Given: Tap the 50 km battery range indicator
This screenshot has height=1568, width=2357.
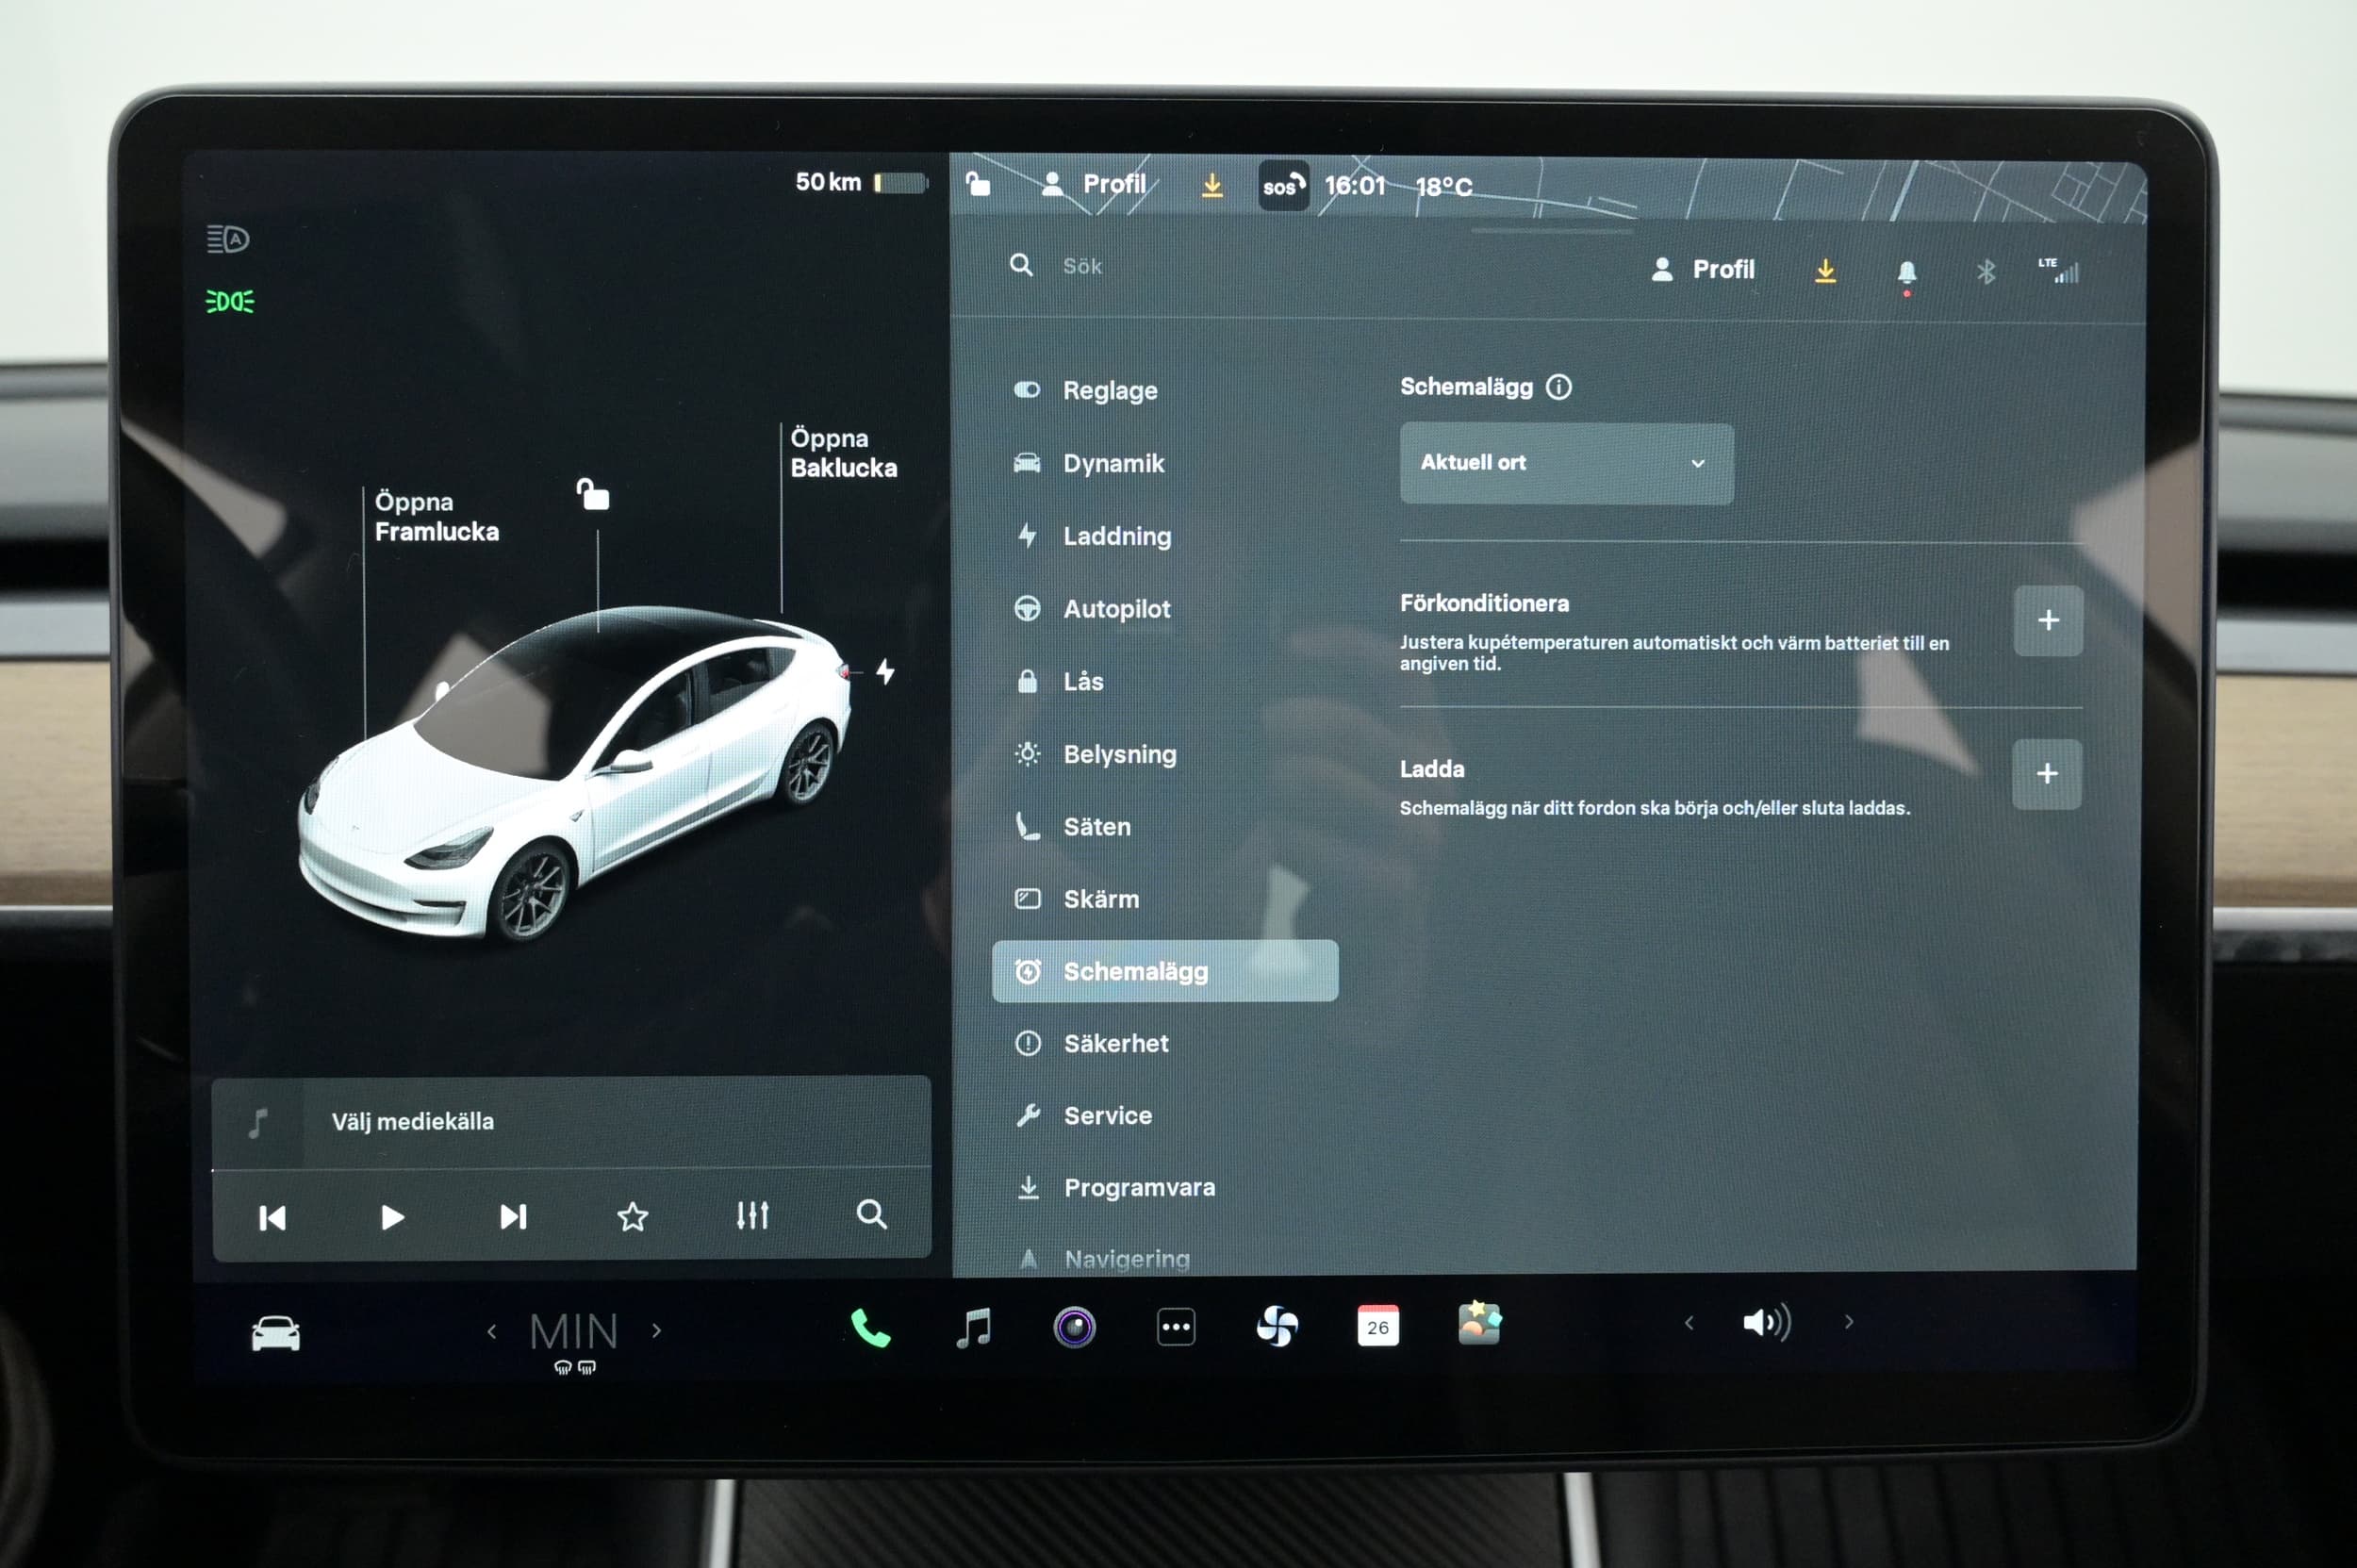Looking at the screenshot, I should pyautogui.click(x=861, y=182).
